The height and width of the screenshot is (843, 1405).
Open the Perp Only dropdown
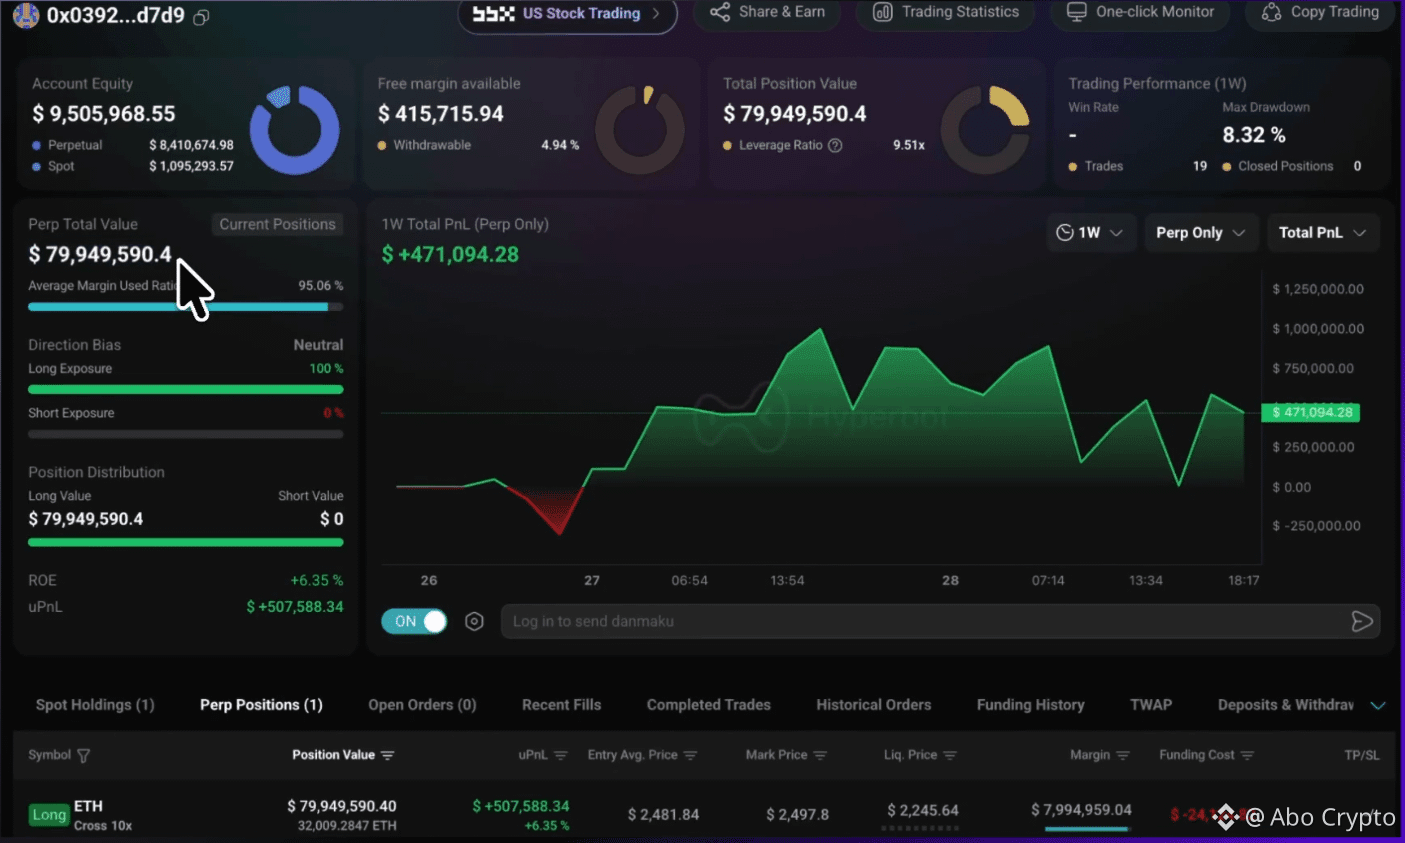[1201, 233]
